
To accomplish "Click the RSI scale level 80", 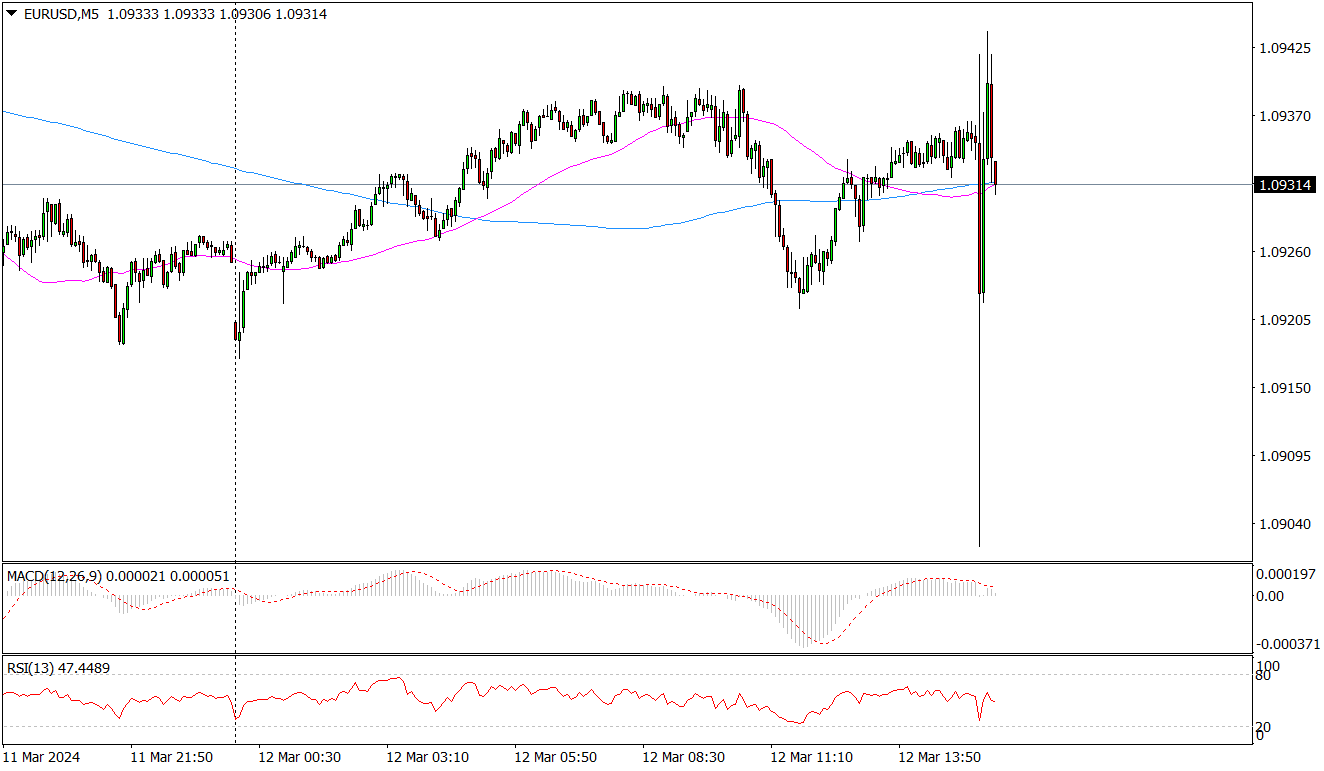I will (1264, 676).
